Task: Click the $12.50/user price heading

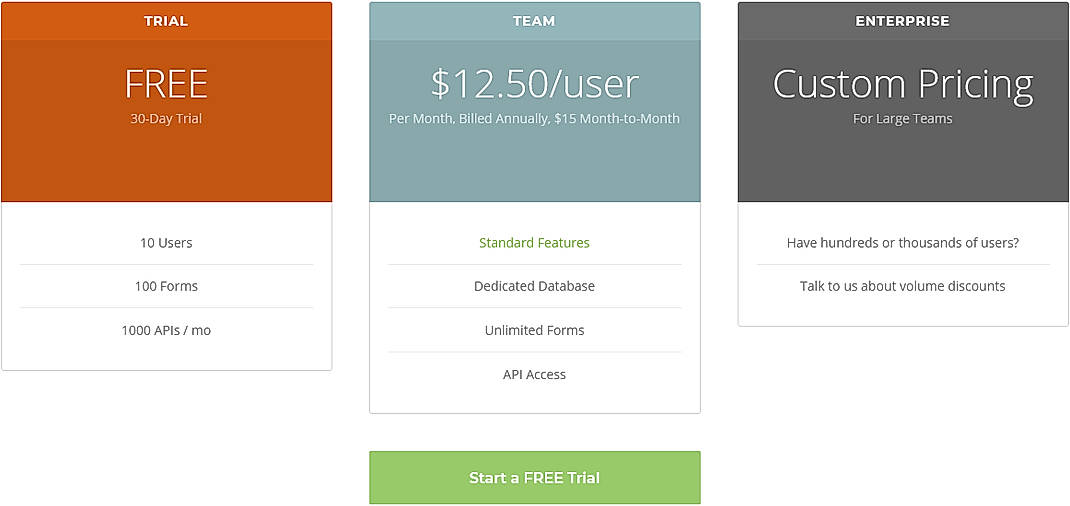Action: [x=534, y=84]
